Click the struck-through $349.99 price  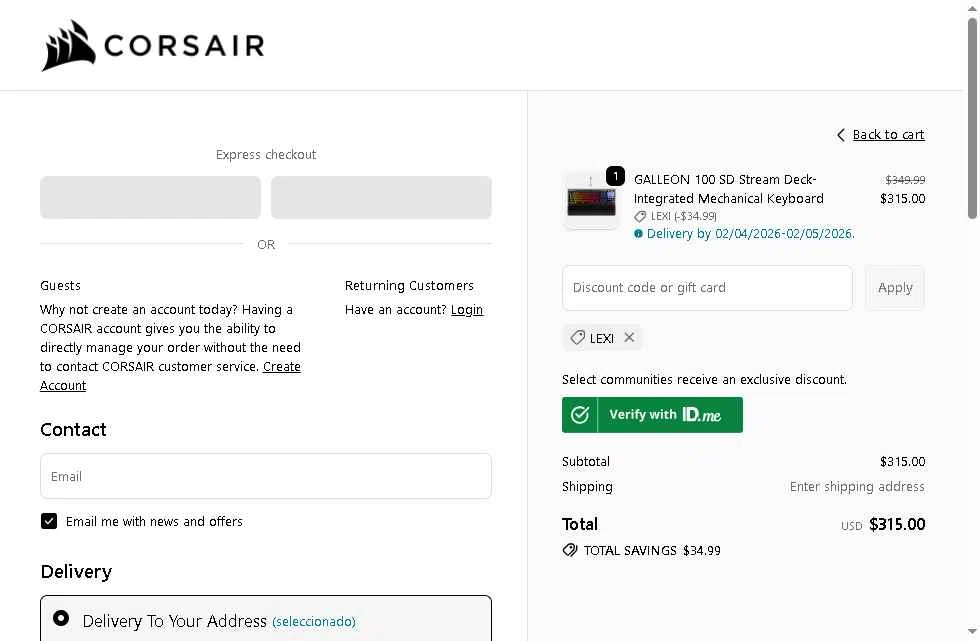tap(905, 180)
